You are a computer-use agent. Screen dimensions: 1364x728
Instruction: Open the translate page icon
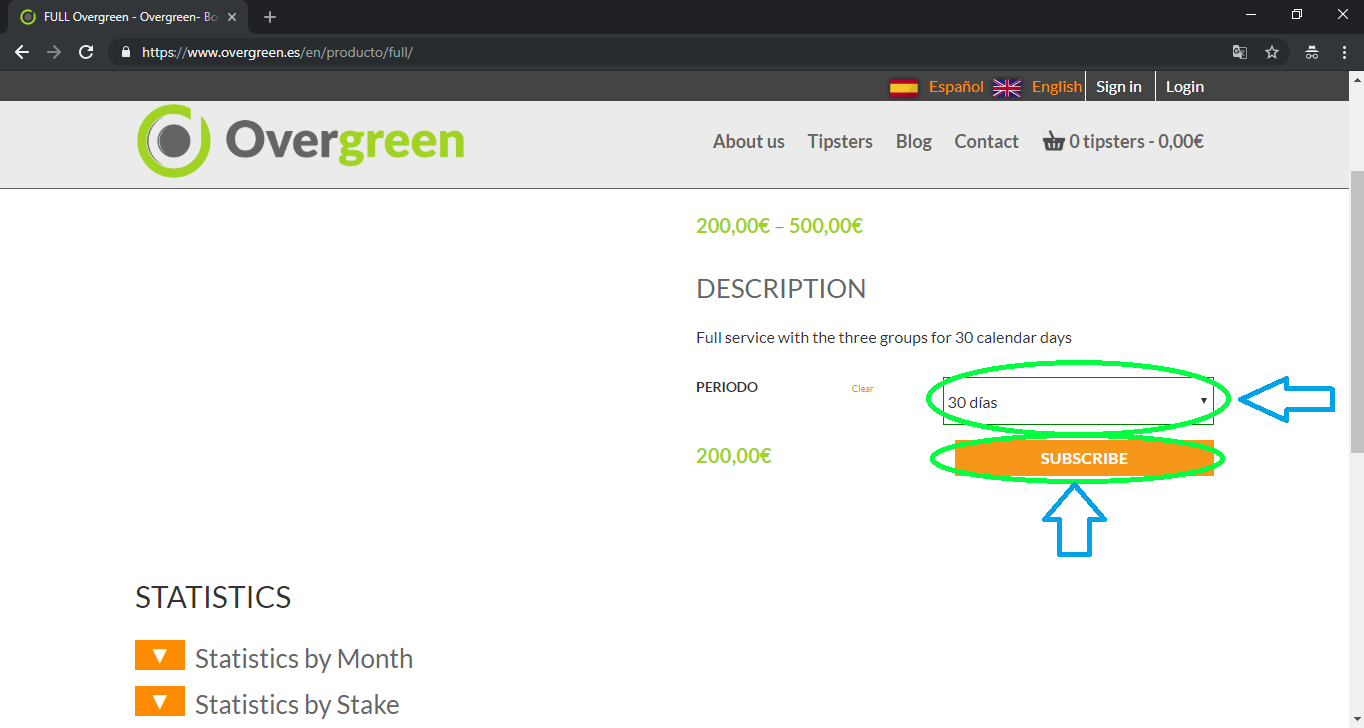1240,52
